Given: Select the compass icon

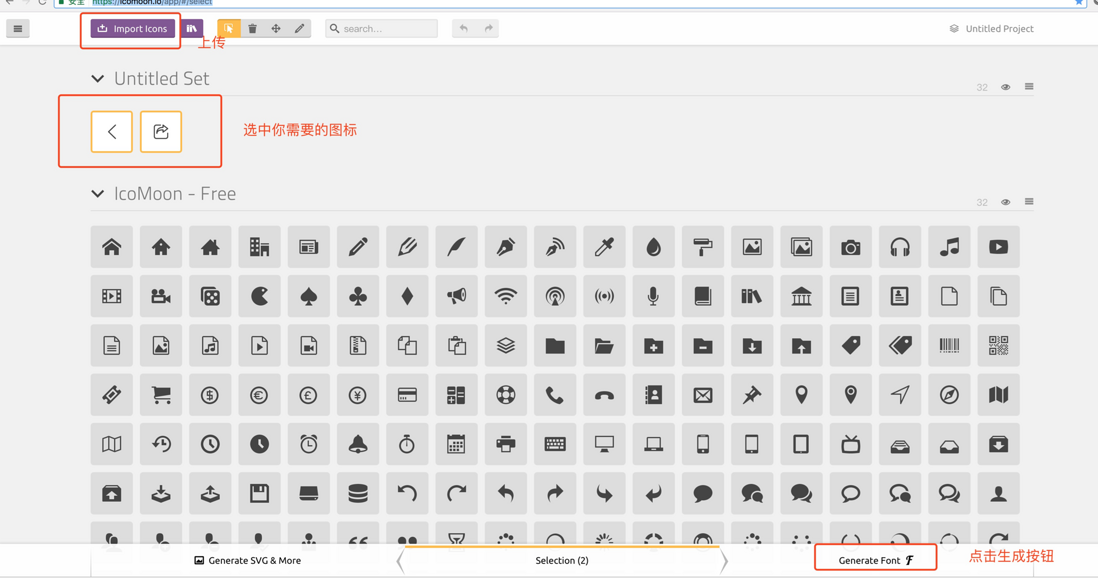Looking at the screenshot, I should 950,394.
